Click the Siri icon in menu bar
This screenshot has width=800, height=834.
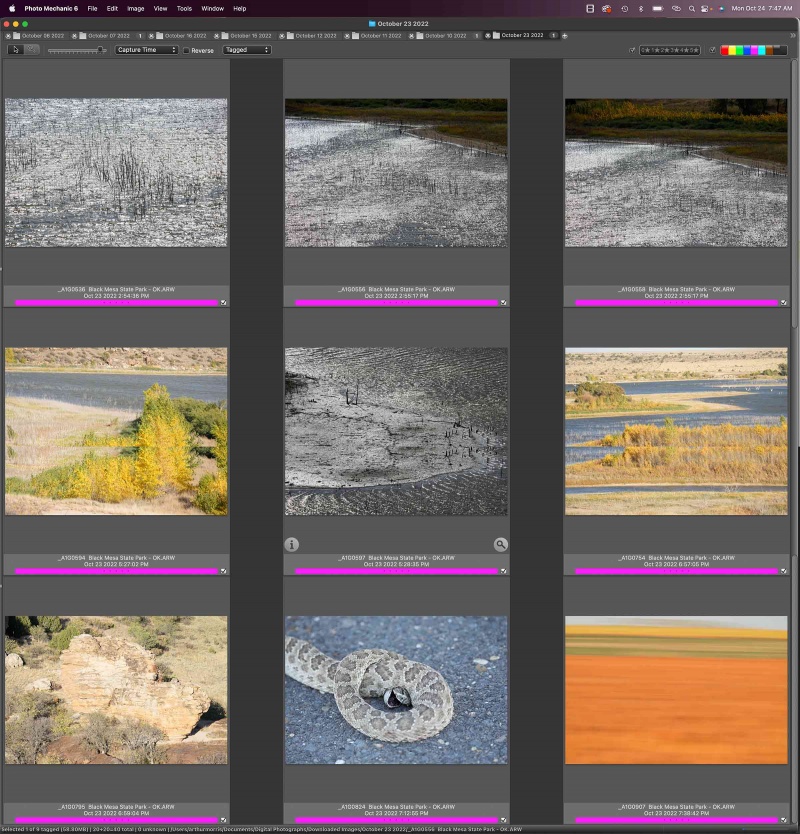tap(721, 9)
